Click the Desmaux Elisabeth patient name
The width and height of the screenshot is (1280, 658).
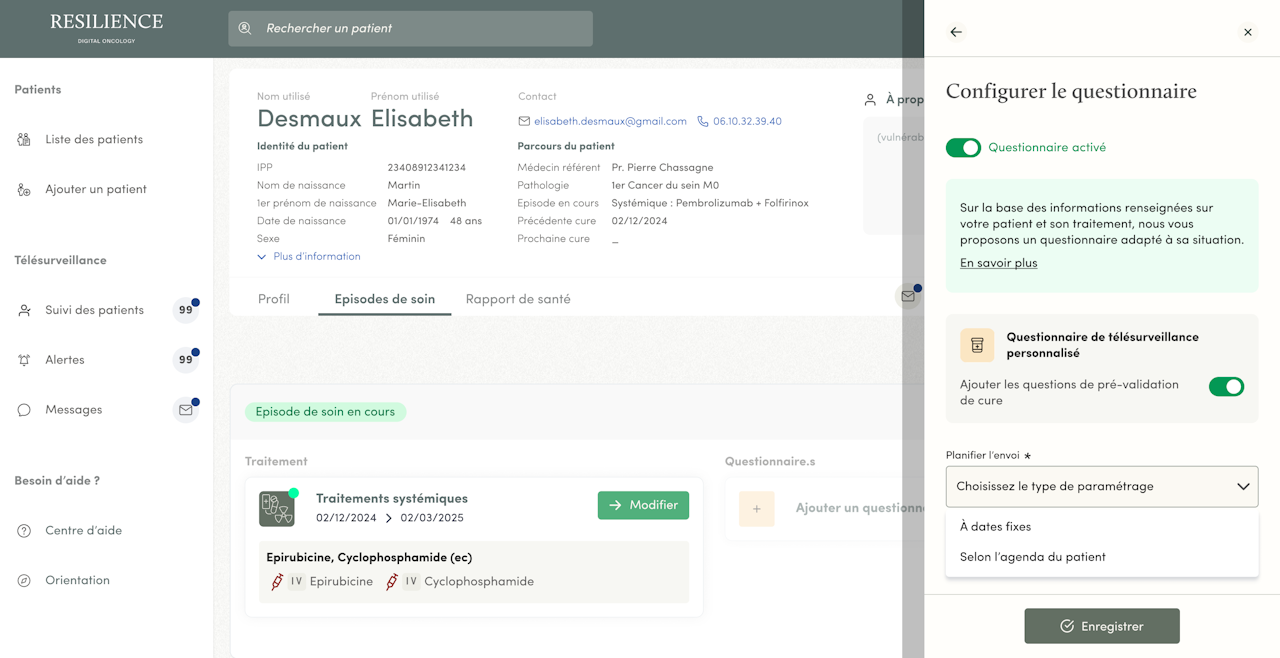(x=365, y=119)
